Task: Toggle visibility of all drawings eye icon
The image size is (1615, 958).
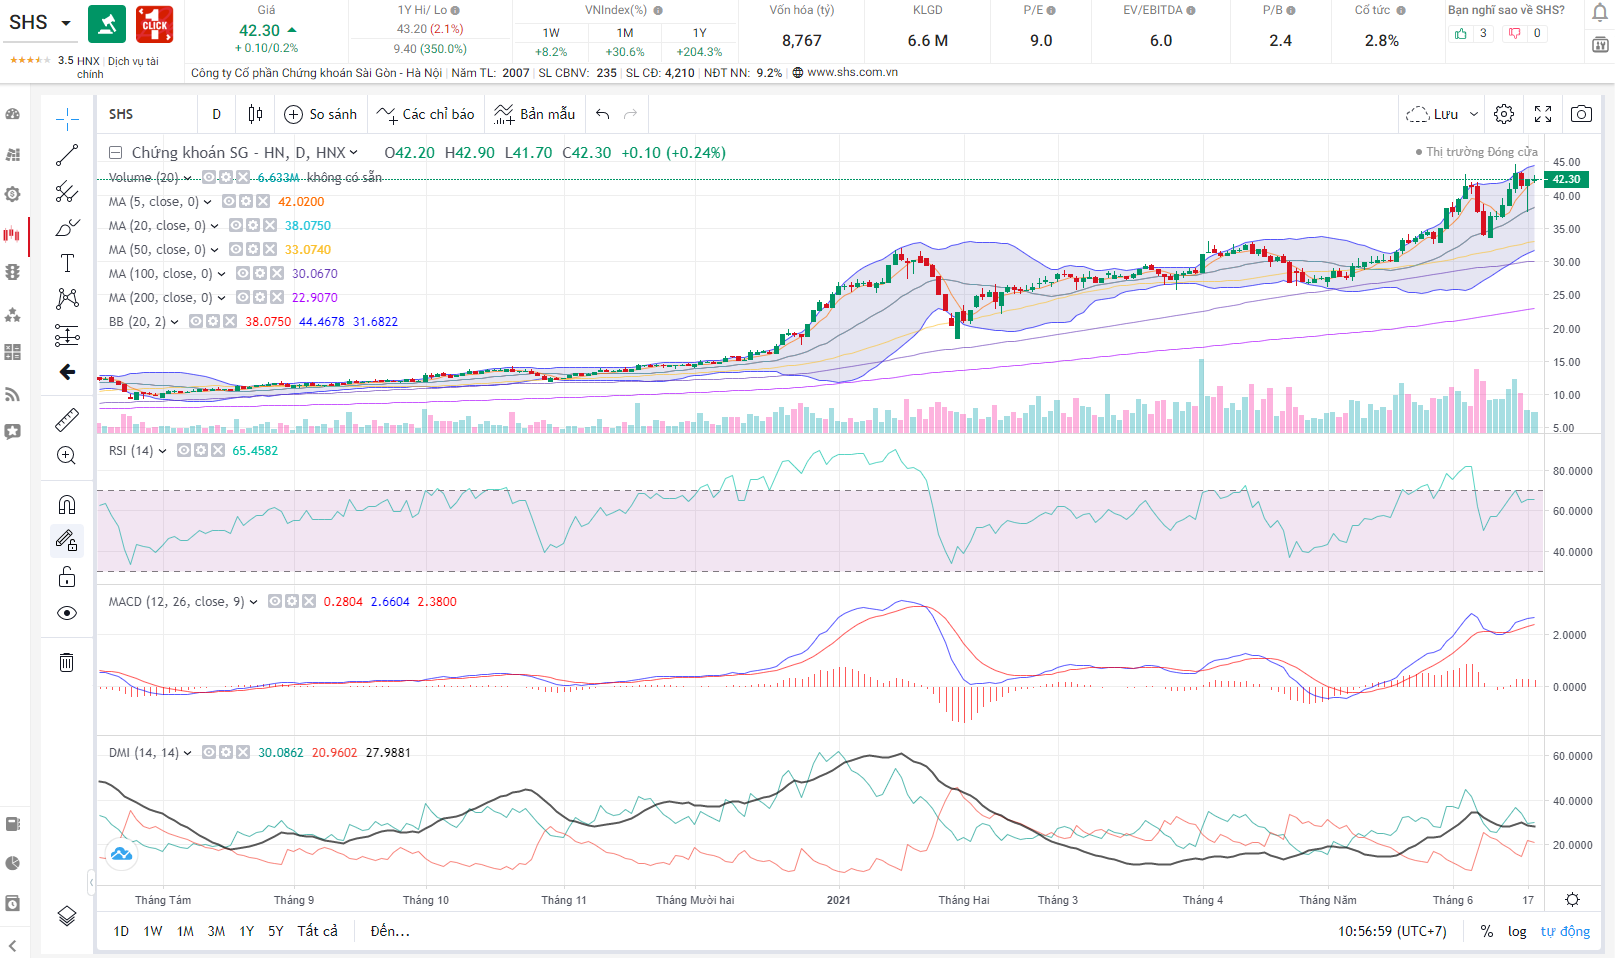Action: (x=67, y=613)
